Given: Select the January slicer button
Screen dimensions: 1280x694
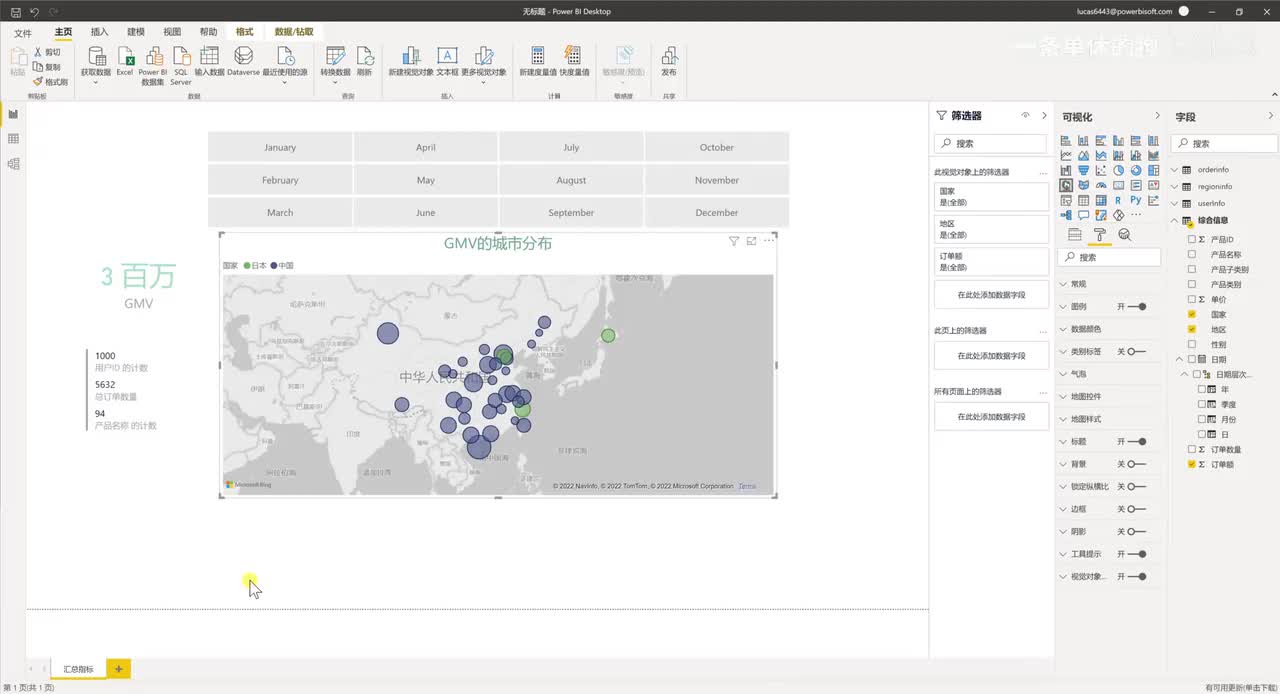Looking at the screenshot, I should pos(280,147).
